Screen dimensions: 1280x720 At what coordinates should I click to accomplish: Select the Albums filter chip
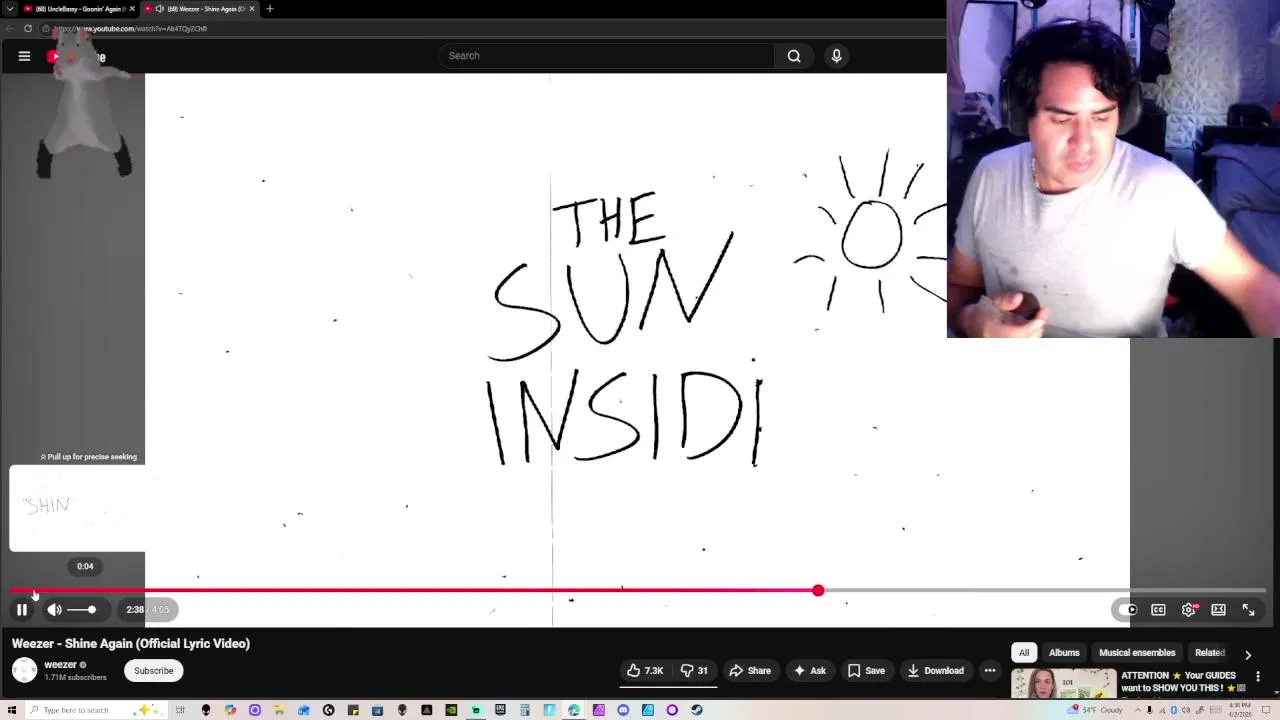(x=1064, y=653)
